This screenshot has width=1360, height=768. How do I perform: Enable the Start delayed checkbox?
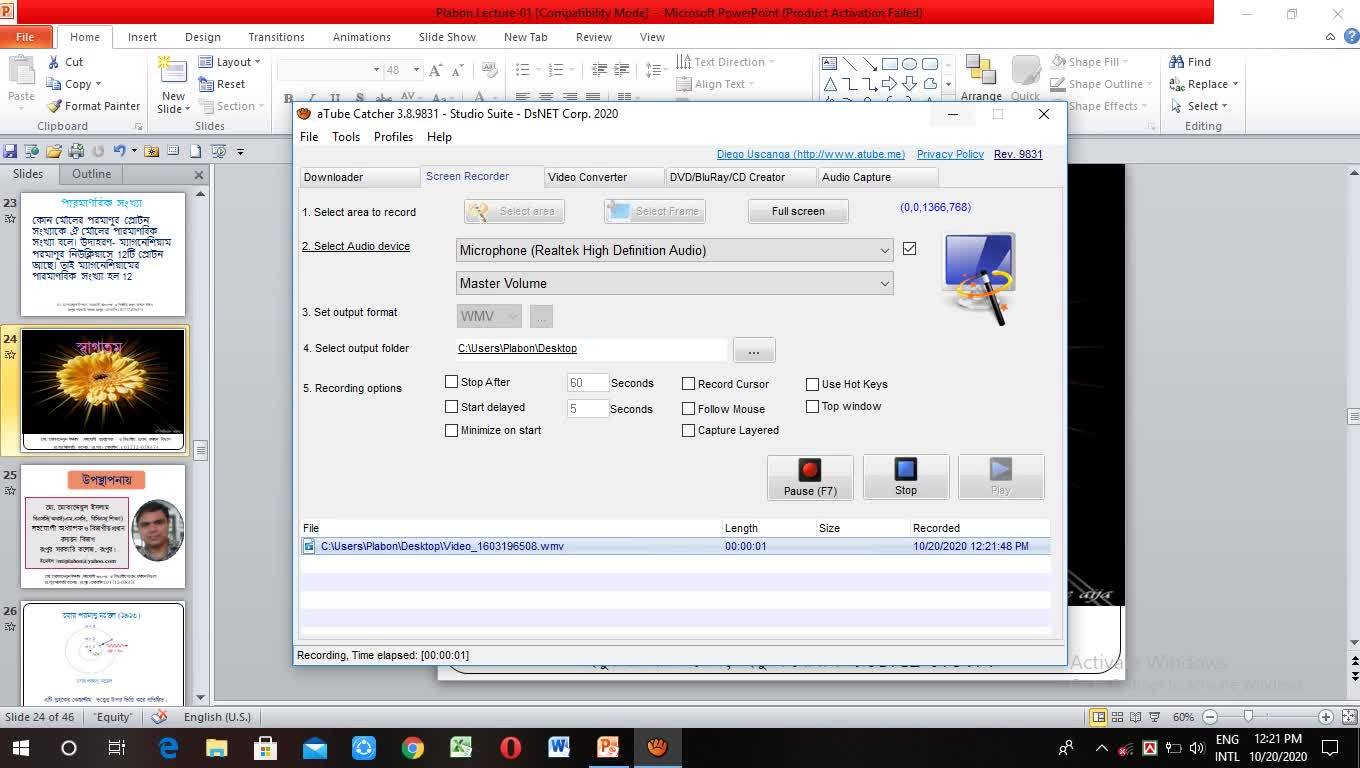(451, 407)
